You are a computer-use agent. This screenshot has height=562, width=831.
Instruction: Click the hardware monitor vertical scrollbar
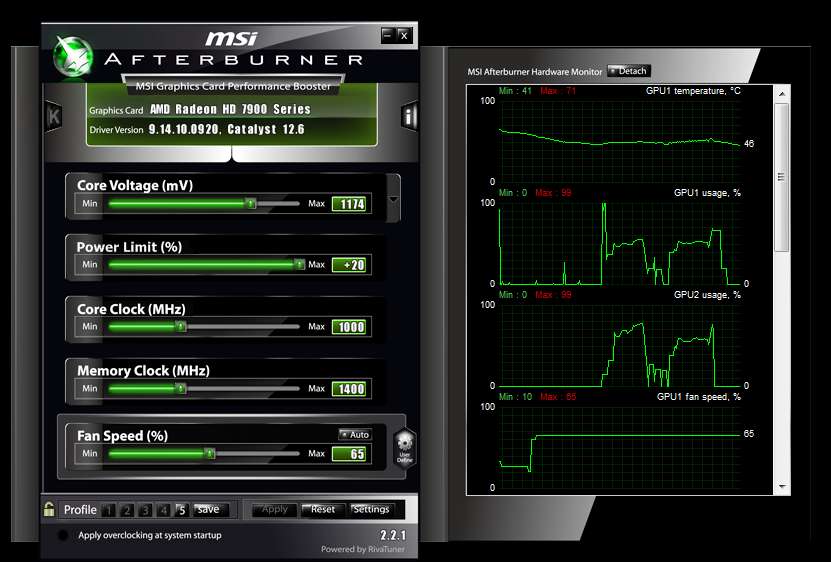coord(782,180)
